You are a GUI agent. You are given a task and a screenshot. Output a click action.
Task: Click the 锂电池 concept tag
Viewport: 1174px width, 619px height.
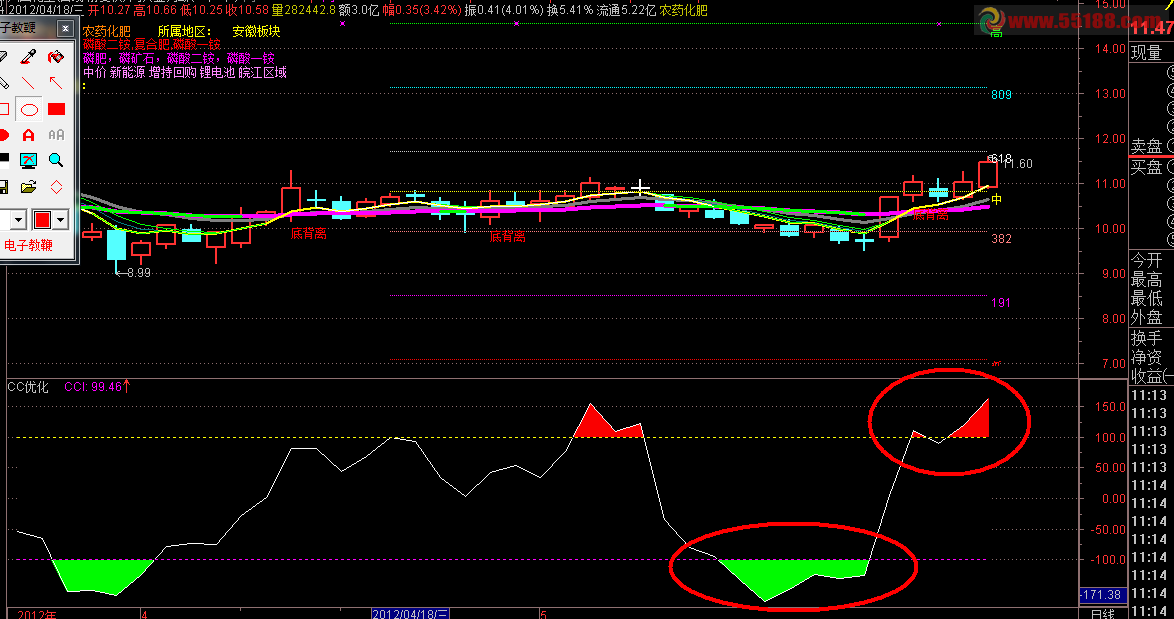coord(217,73)
